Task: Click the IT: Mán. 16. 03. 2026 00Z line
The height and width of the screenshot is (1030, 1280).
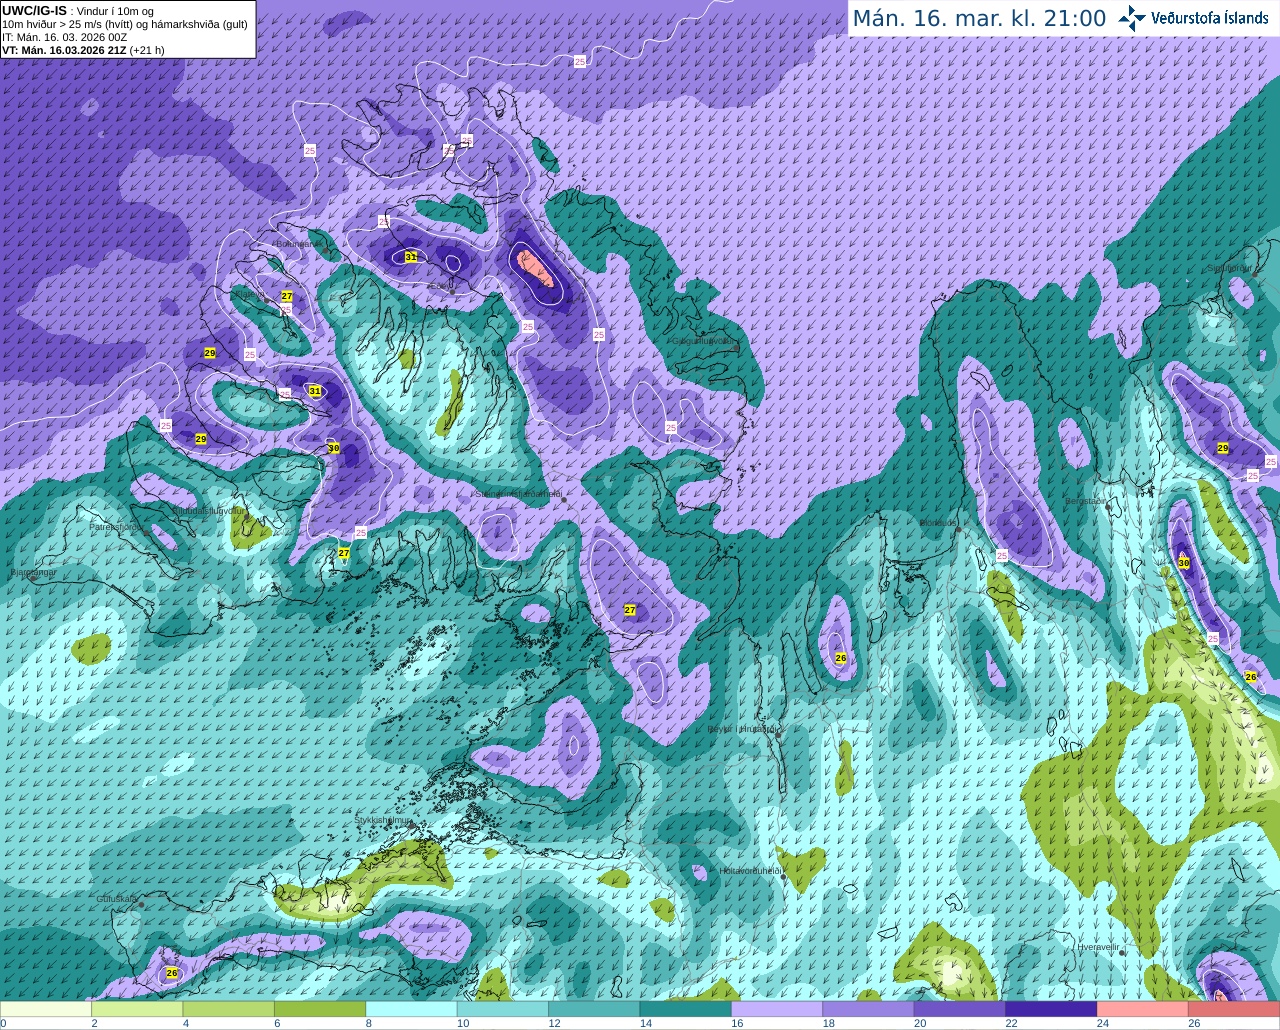Action: (64, 37)
